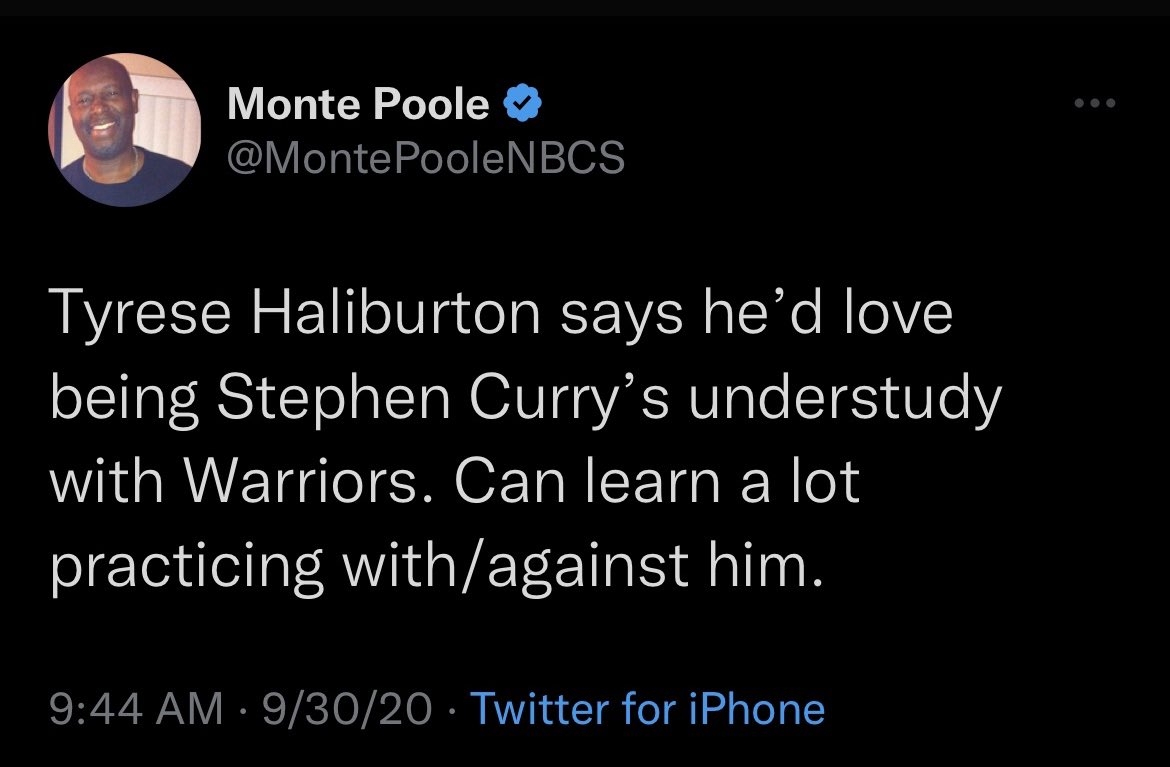Open the @MontePooleNBCS handle
The image size is (1170, 767).
click(426, 156)
